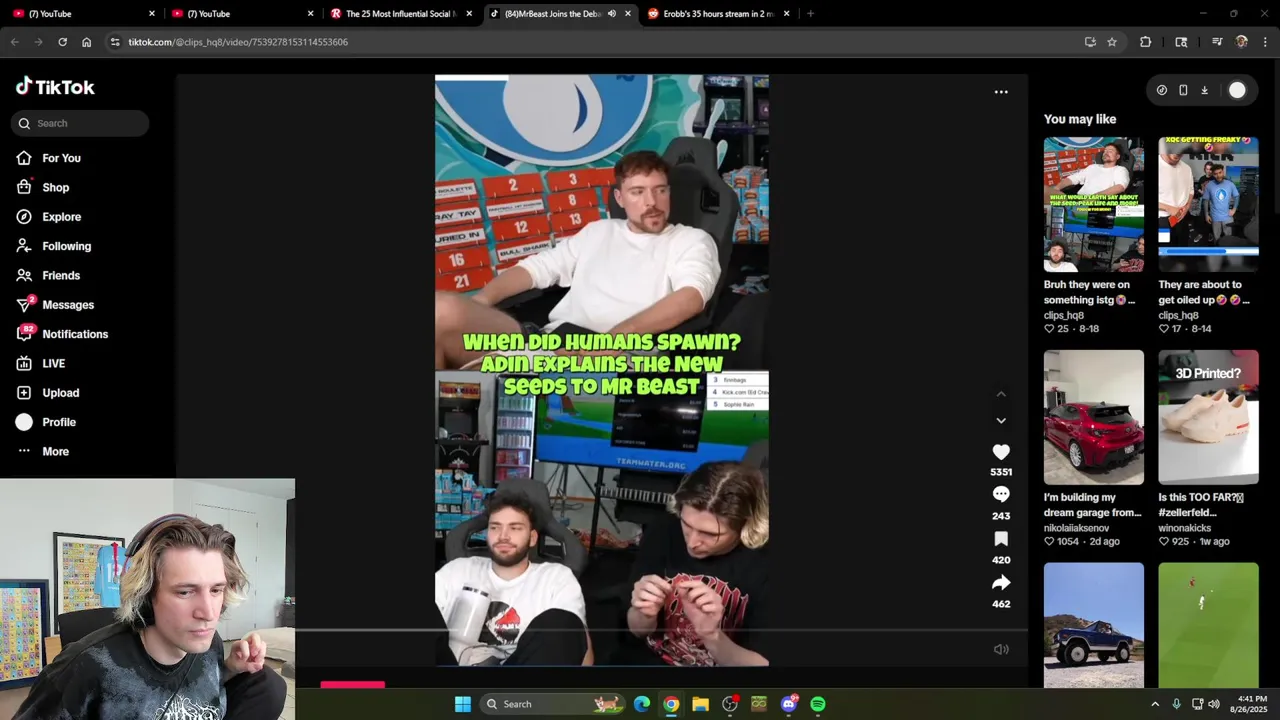Open the winonakicks creator link
1280x720 pixels.
point(1185,528)
